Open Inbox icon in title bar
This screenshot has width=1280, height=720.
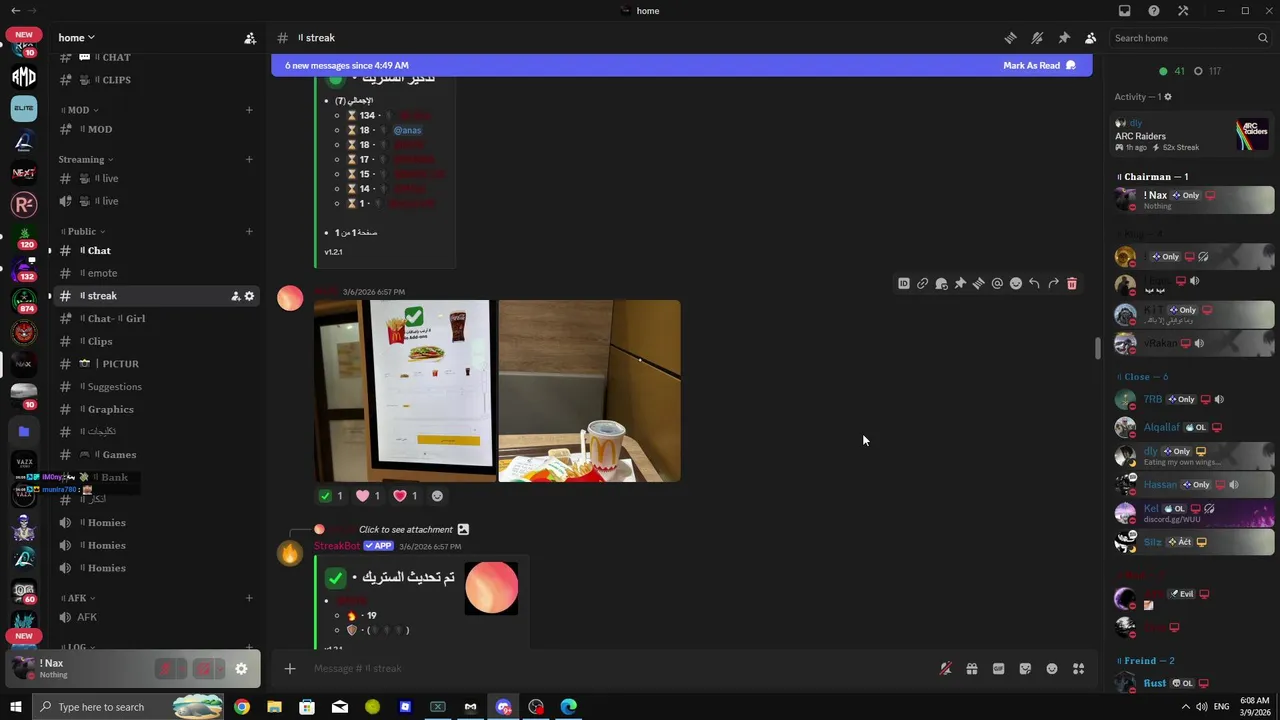[x=1125, y=11]
